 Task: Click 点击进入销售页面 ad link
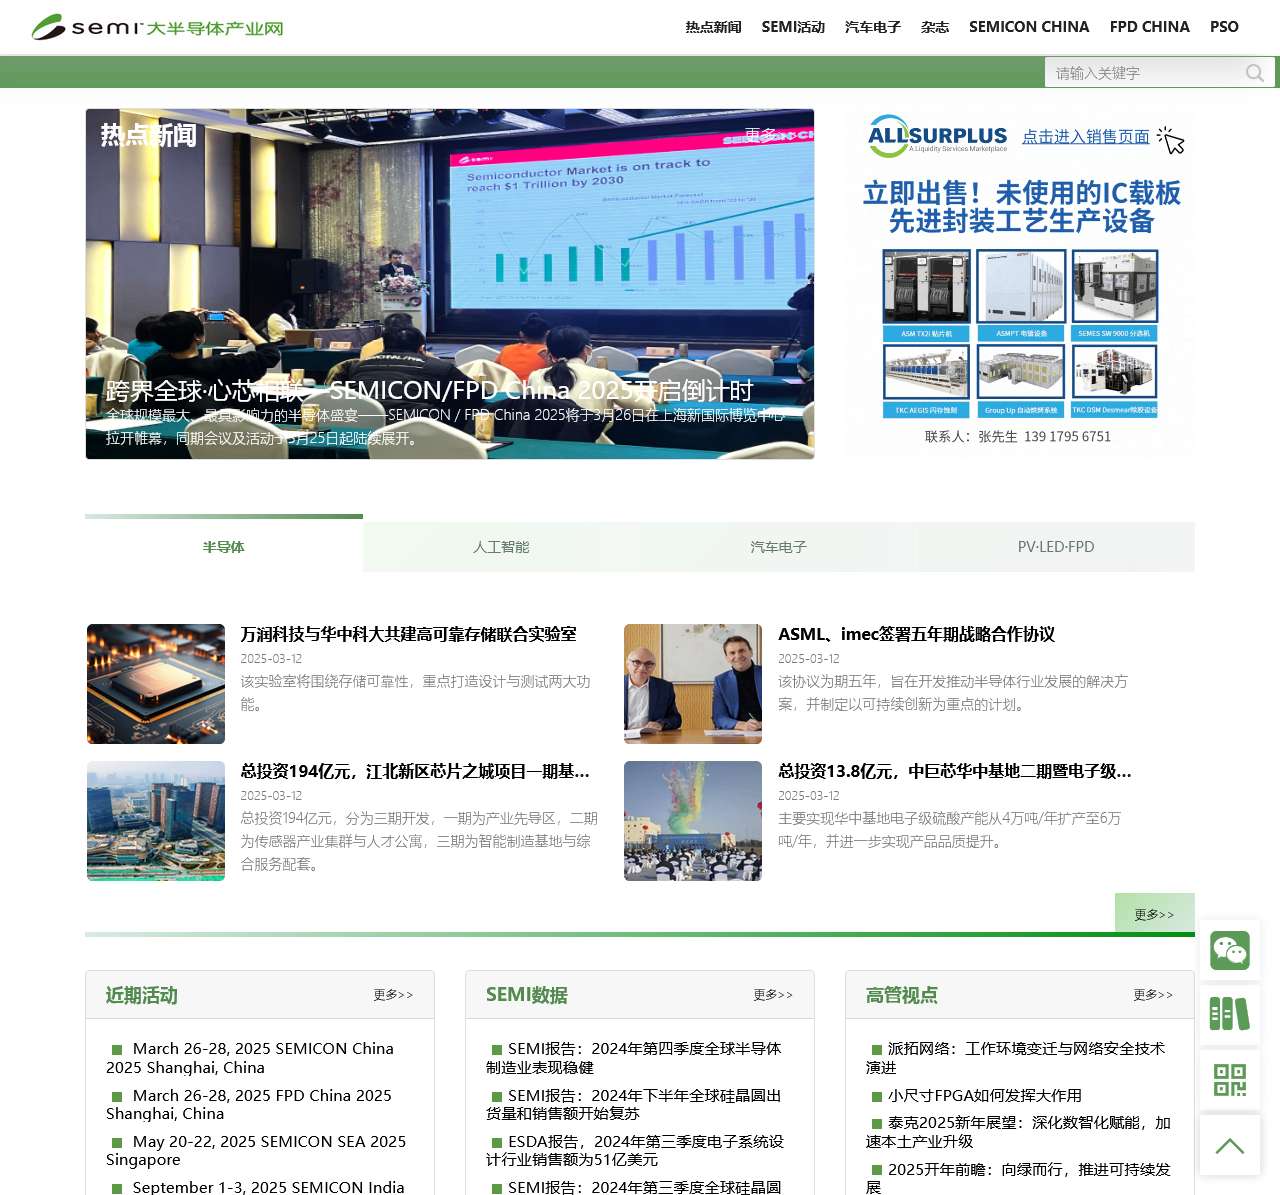pyautogui.click(x=1086, y=137)
